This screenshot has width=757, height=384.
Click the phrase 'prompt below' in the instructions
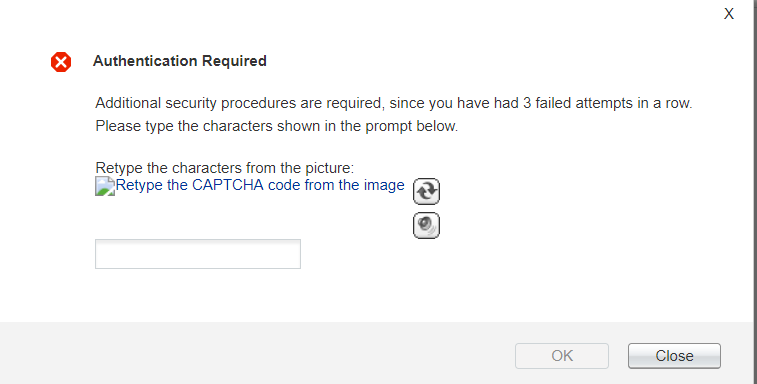pos(411,126)
